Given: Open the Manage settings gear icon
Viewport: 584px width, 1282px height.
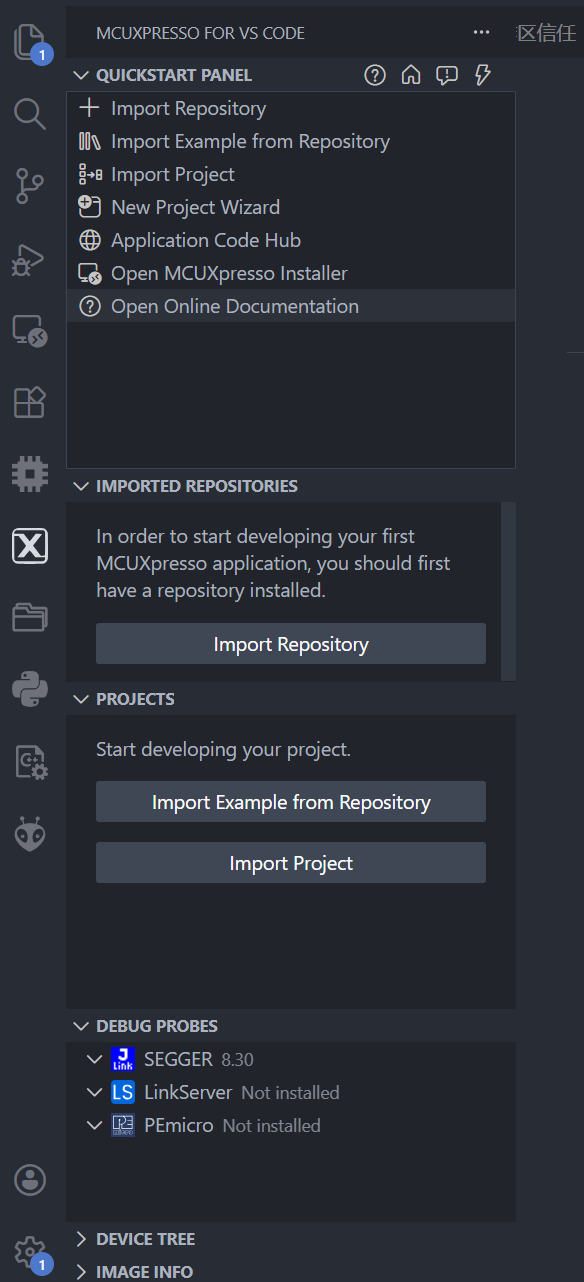Looking at the screenshot, I should click(30, 1251).
